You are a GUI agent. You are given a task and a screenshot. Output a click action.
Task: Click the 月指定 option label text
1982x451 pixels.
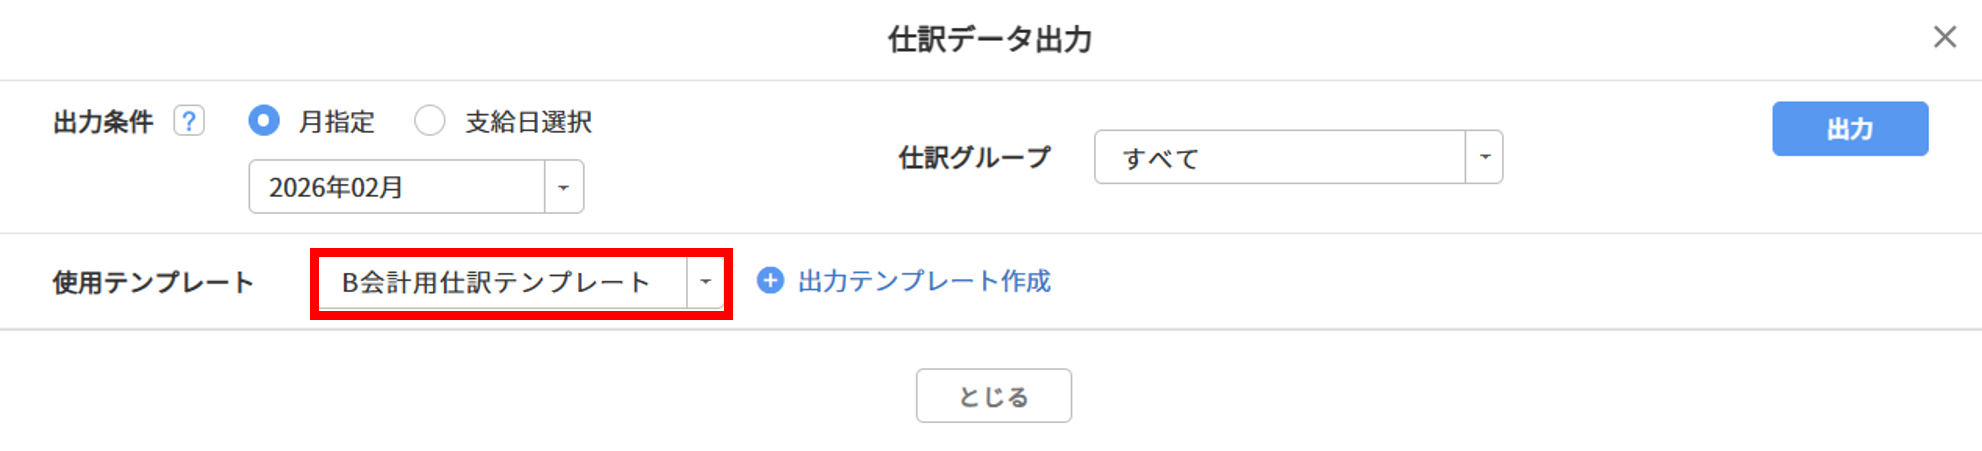point(337,122)
